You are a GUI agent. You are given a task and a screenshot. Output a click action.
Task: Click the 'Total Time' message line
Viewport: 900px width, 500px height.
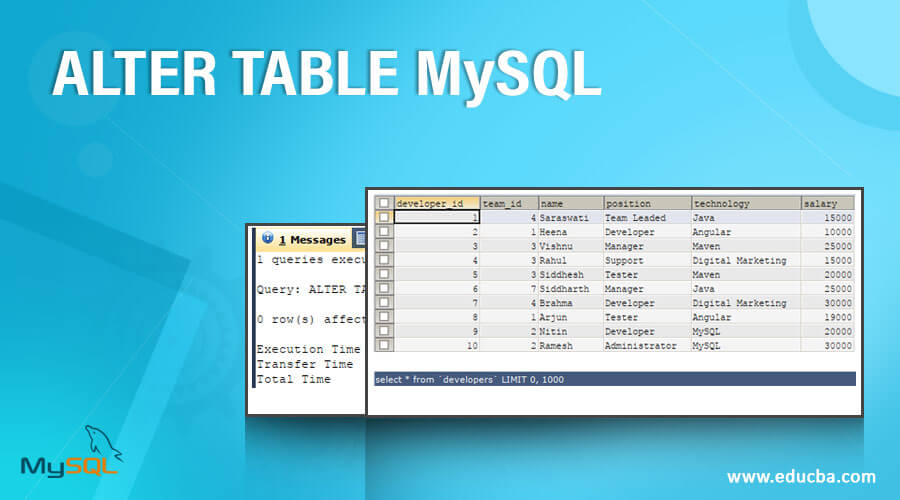(x=293, y=379)
